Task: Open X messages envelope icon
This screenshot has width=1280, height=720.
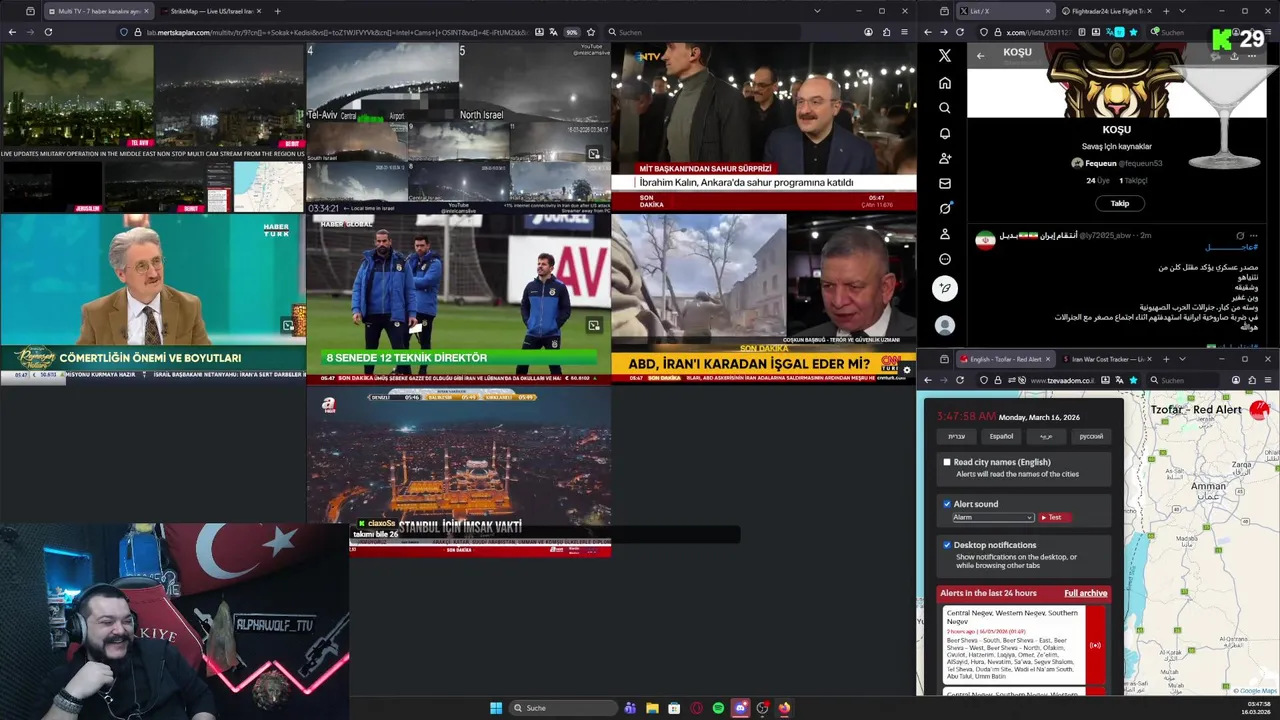Action: click(x=944, y=183)
